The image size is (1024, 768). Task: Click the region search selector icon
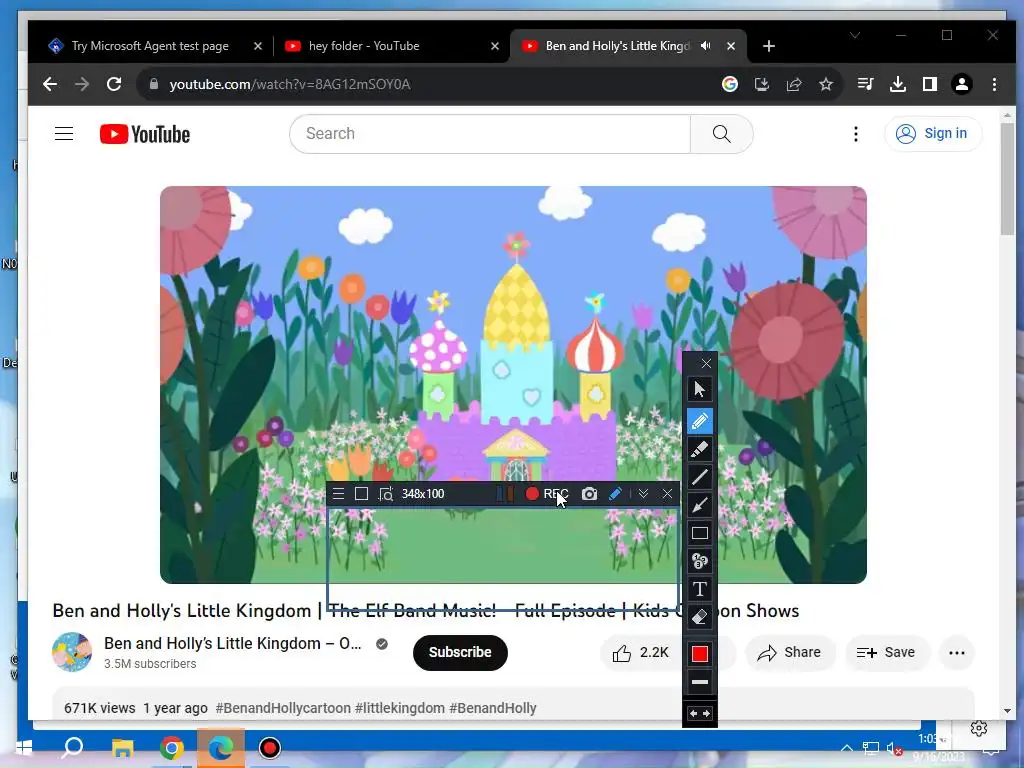[x=386, y=494]
